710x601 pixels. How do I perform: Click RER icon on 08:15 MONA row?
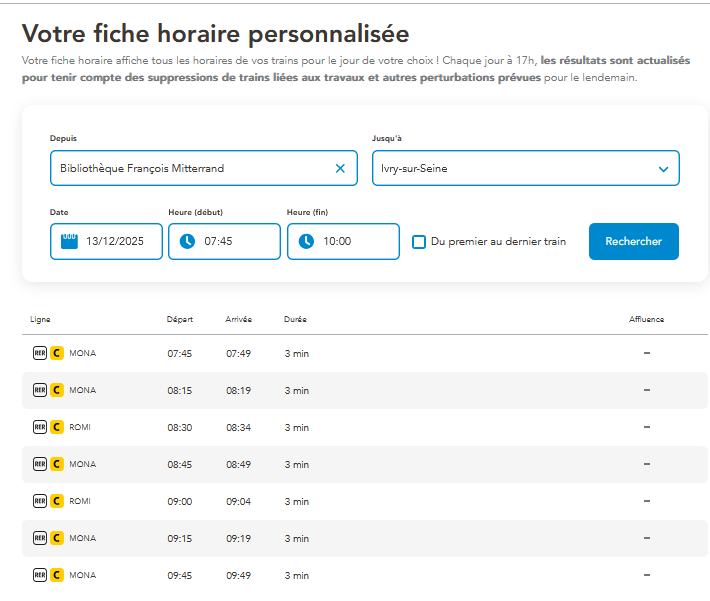click(40, 390)
